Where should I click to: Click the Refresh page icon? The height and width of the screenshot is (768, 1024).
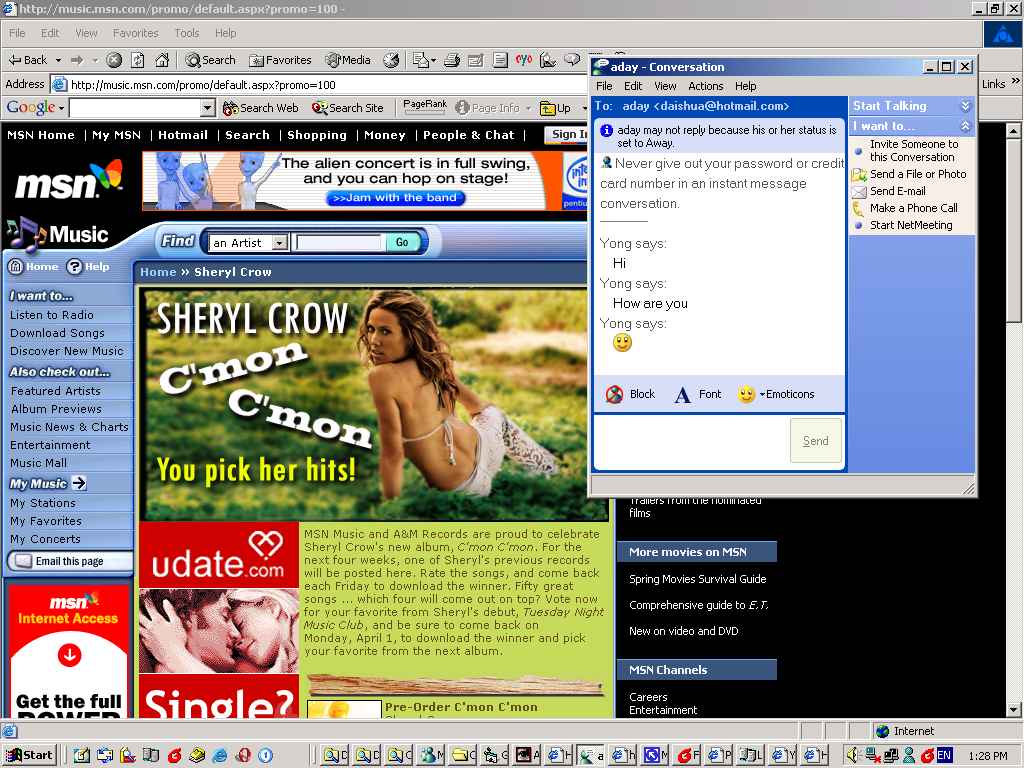(137, 60)
